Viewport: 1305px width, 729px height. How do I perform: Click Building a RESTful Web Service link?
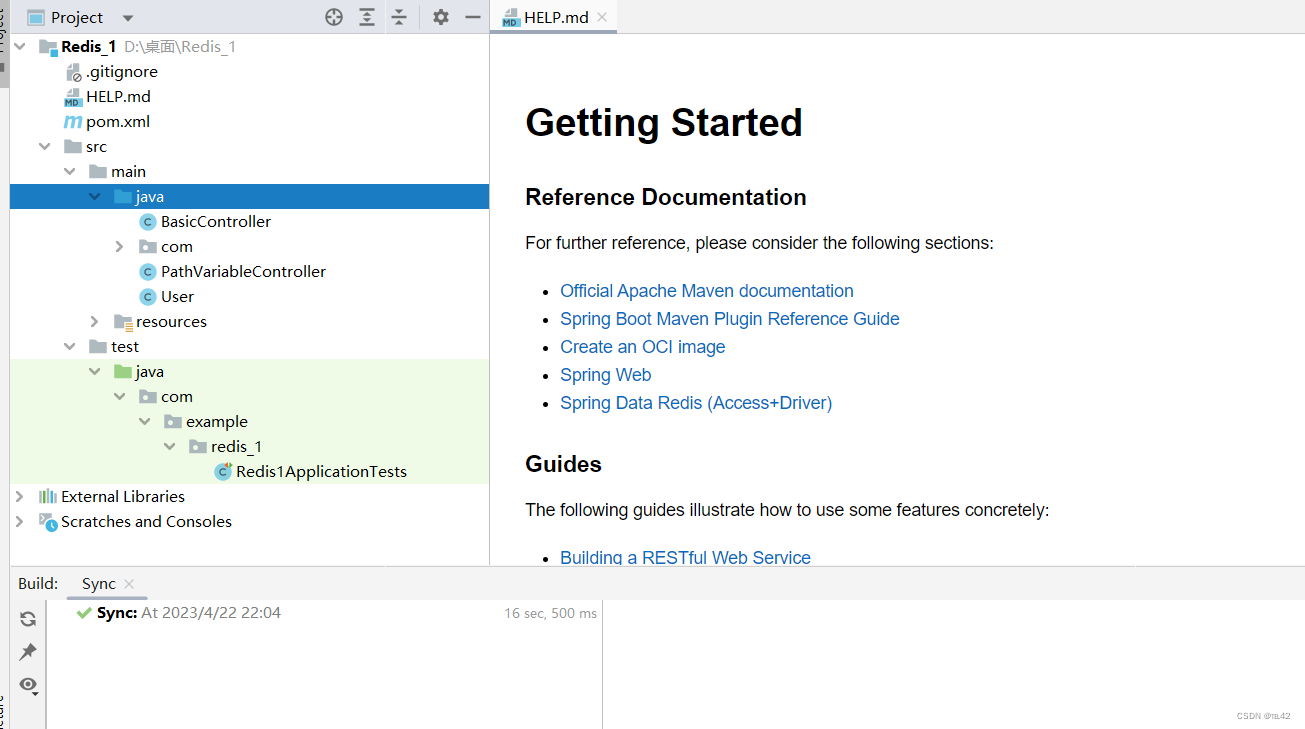point(685,557)
